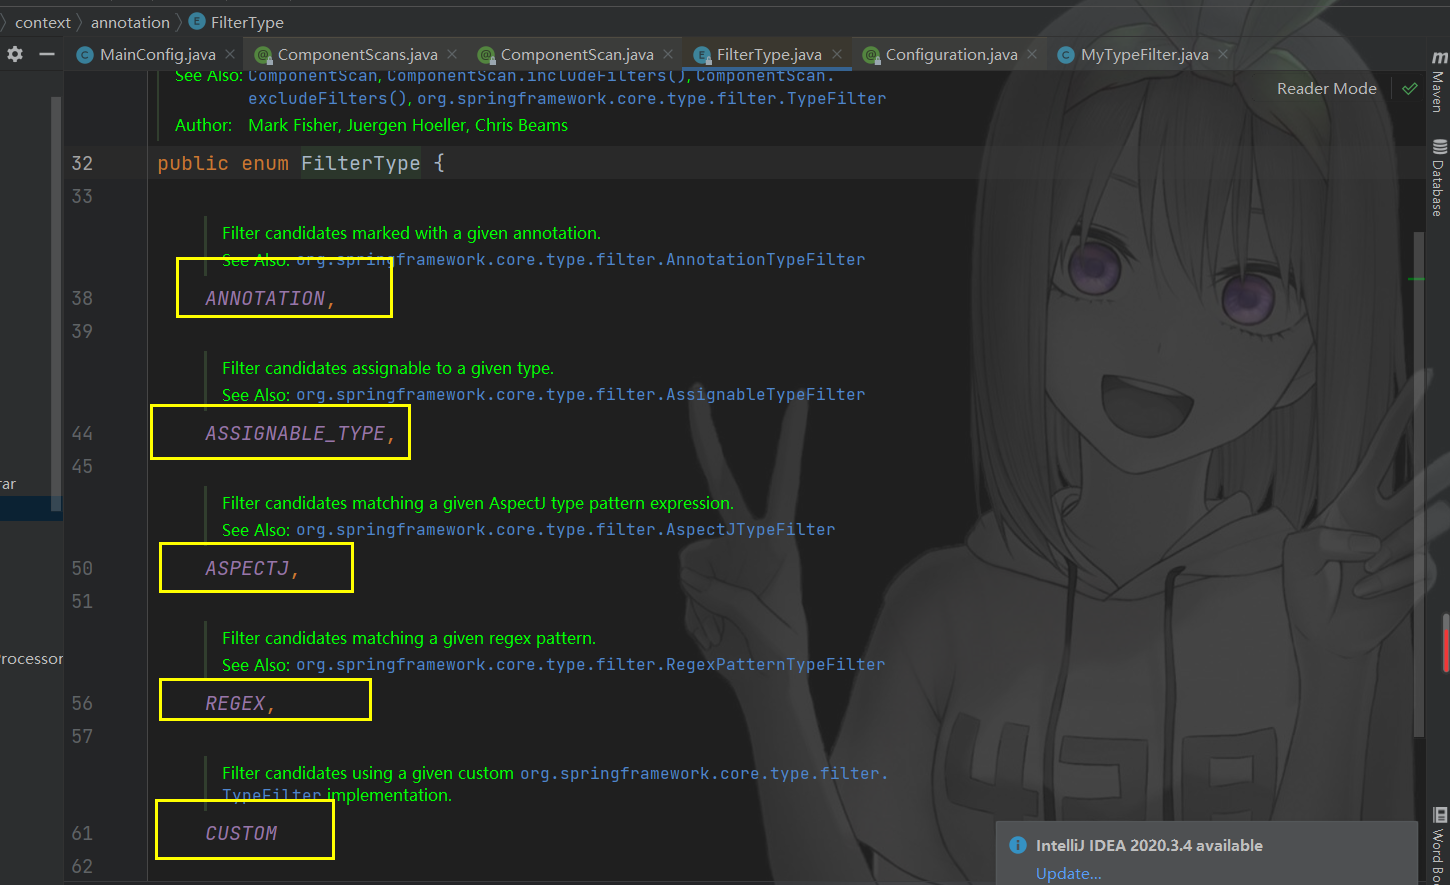Close FilterType.java tab
This screenshot has height=885, width=1450.
[x=837, y=54]
